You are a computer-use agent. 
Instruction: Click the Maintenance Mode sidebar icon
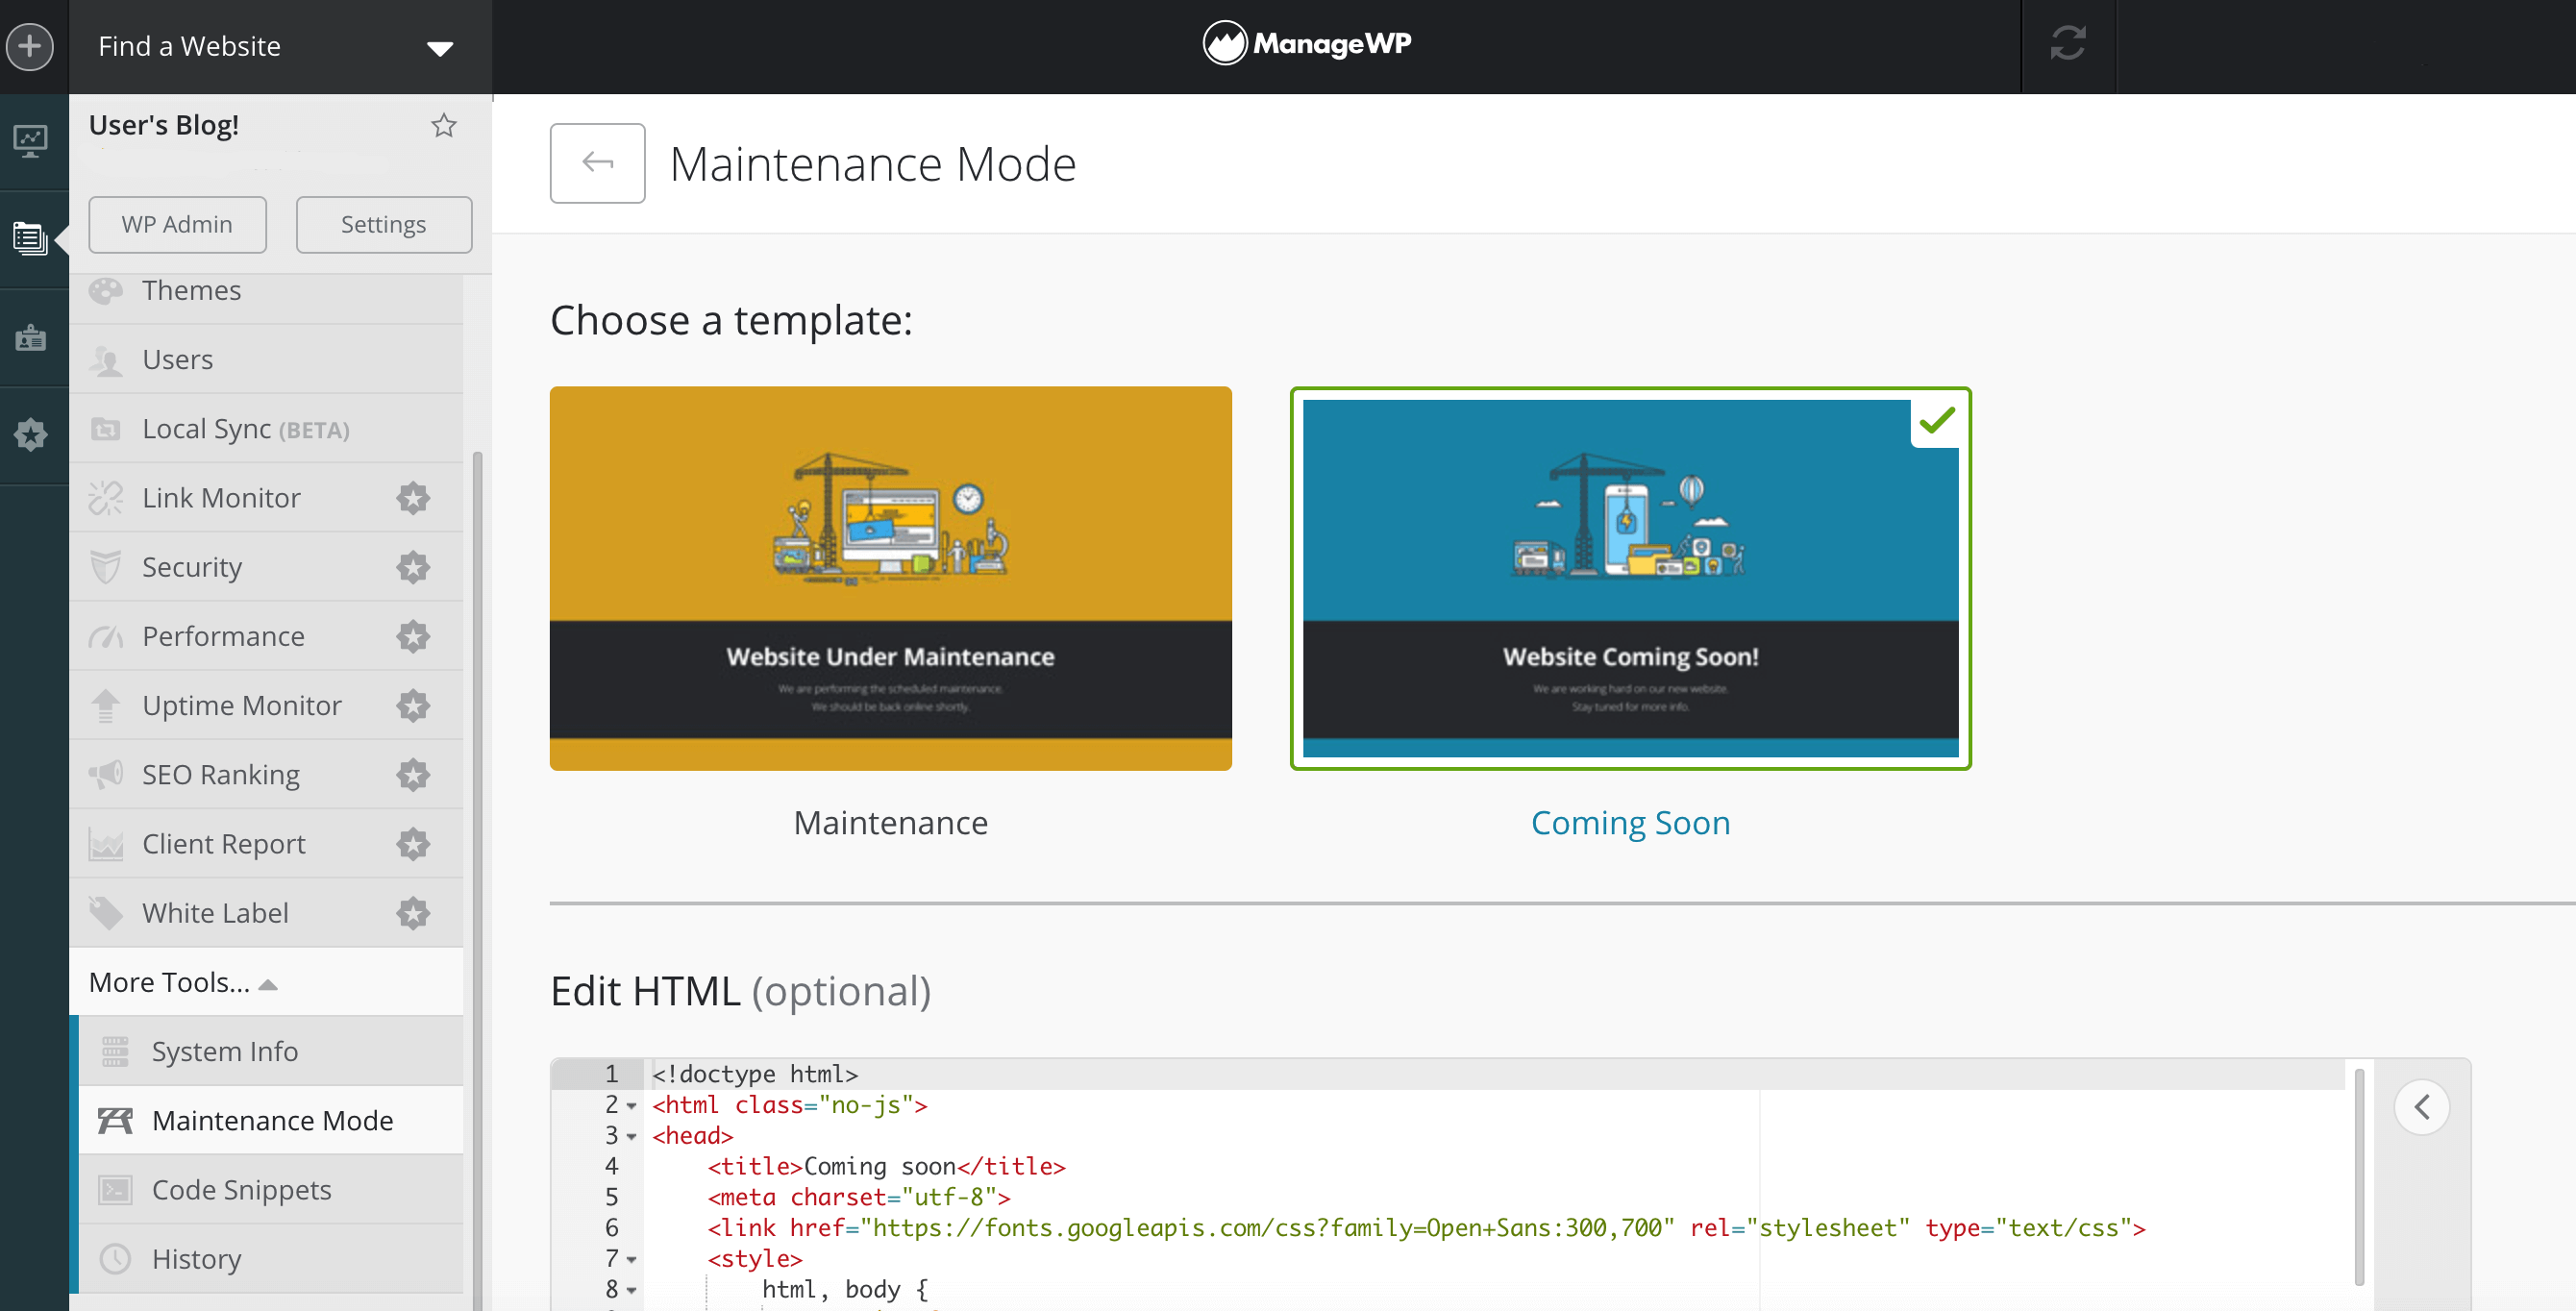tap(112, 1121)
